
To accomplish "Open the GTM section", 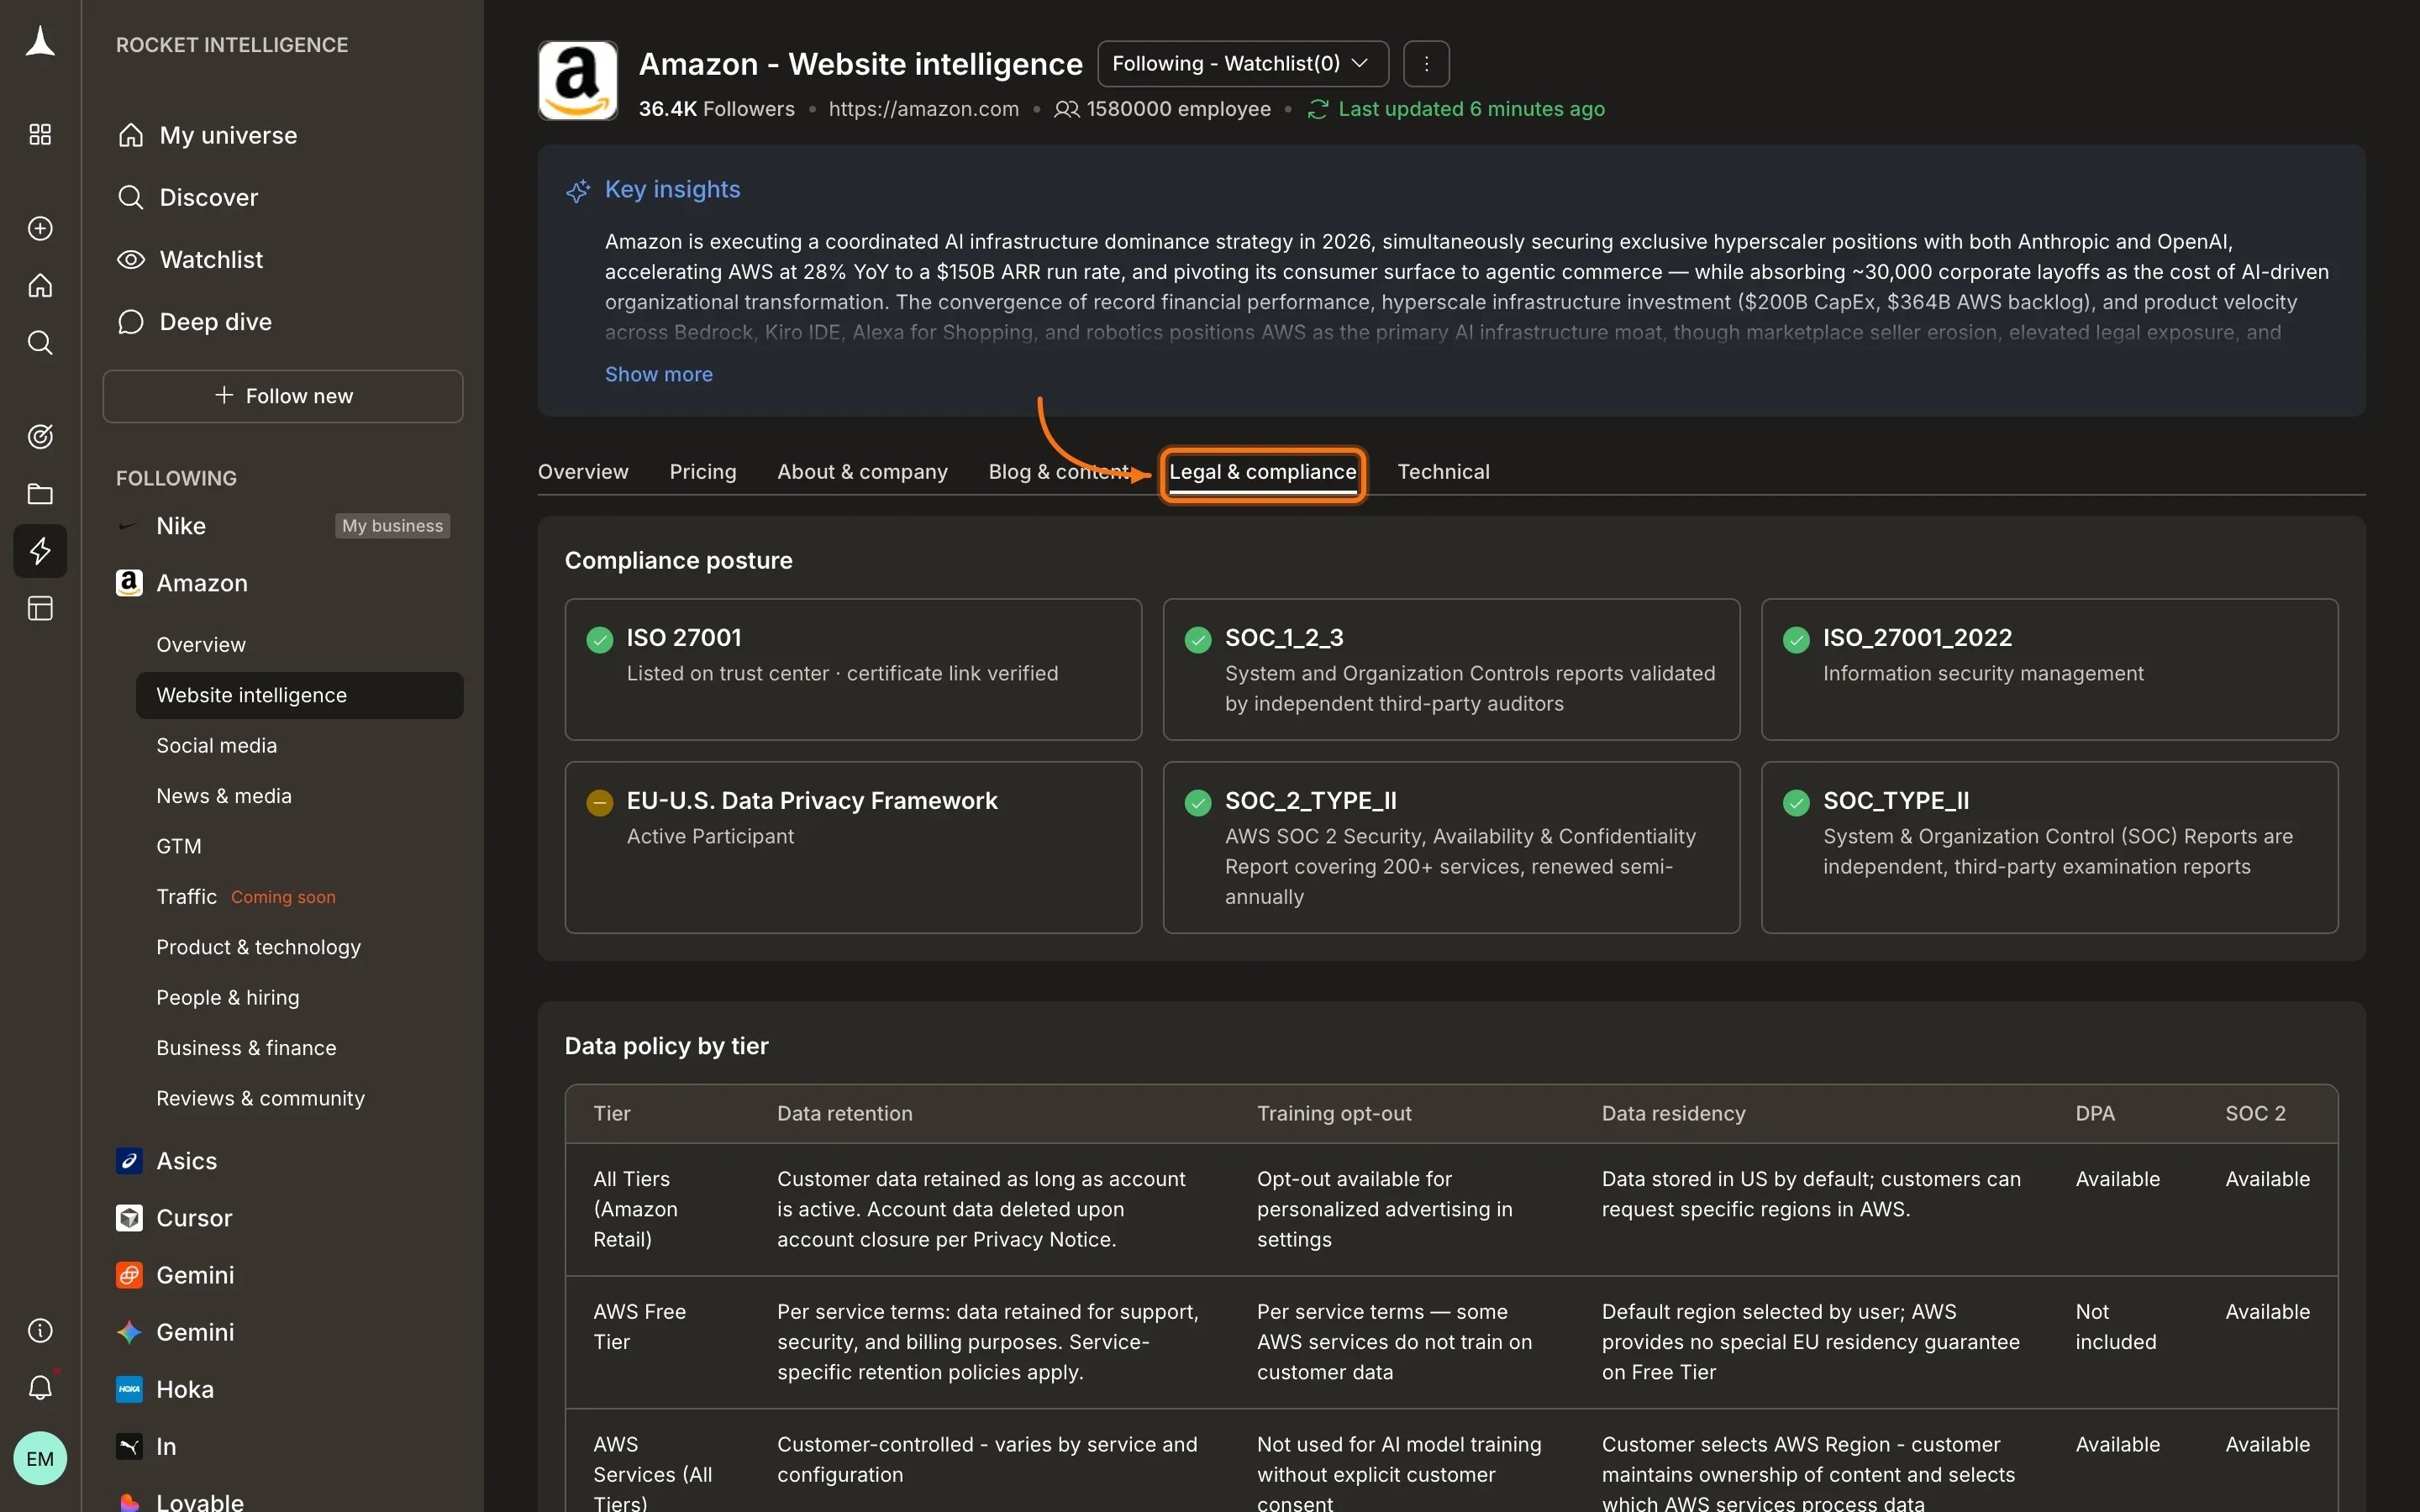I will [179, 846].
